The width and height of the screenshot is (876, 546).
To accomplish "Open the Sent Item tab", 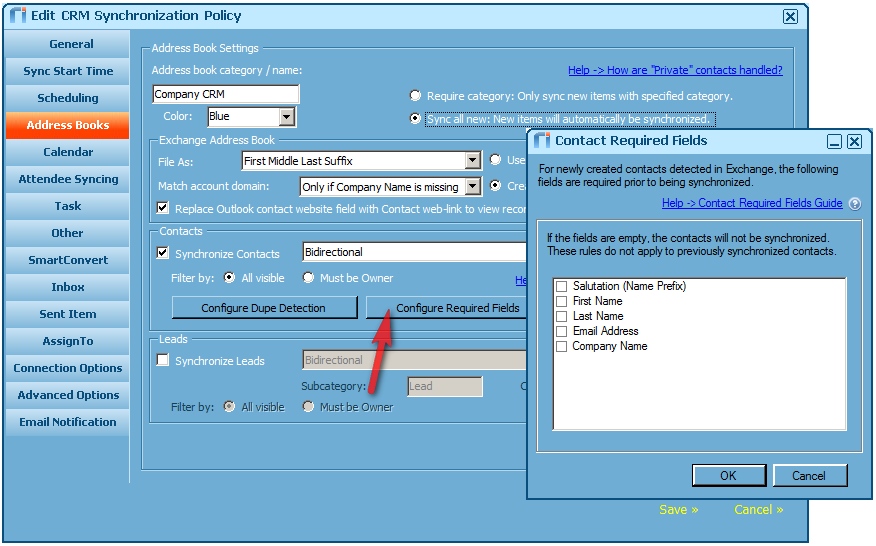I will pyautogui.click(x=68, y=314).
